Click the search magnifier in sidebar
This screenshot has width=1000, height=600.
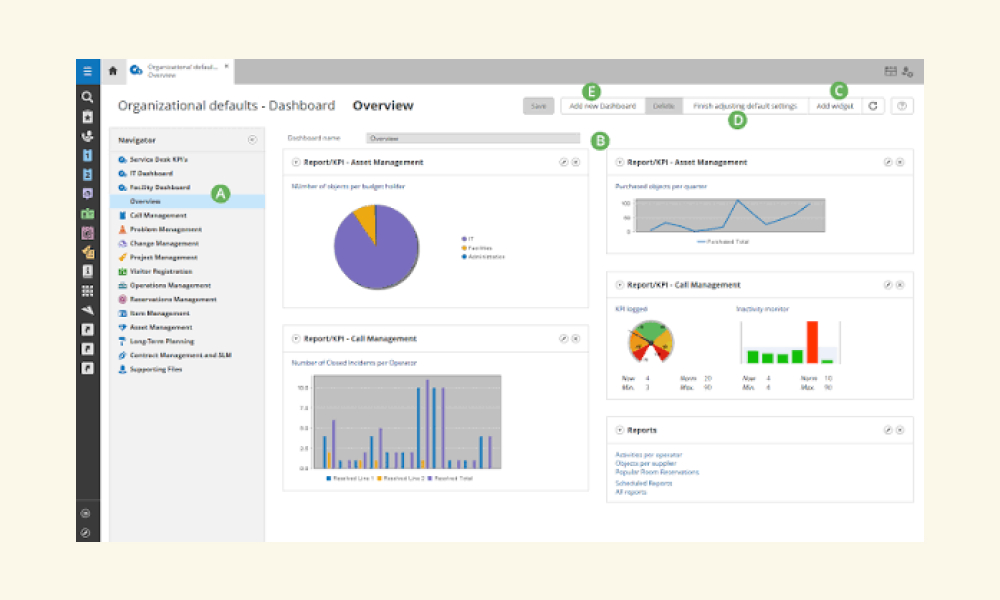87,97
